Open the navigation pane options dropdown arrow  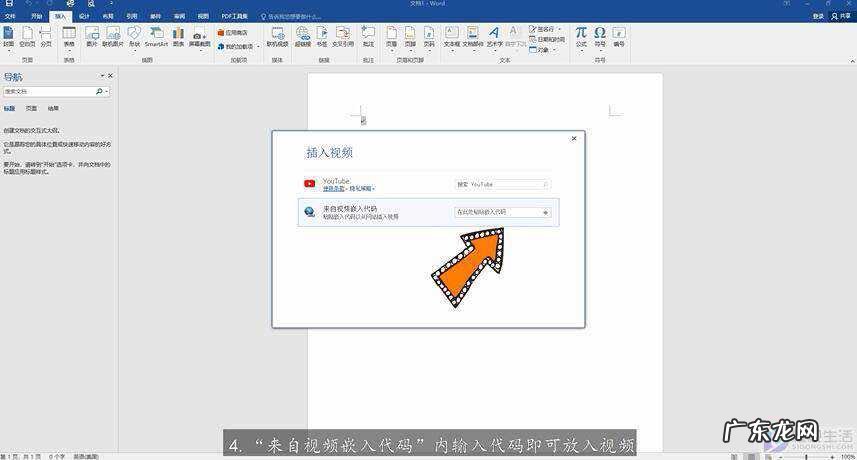click(102, 76)
